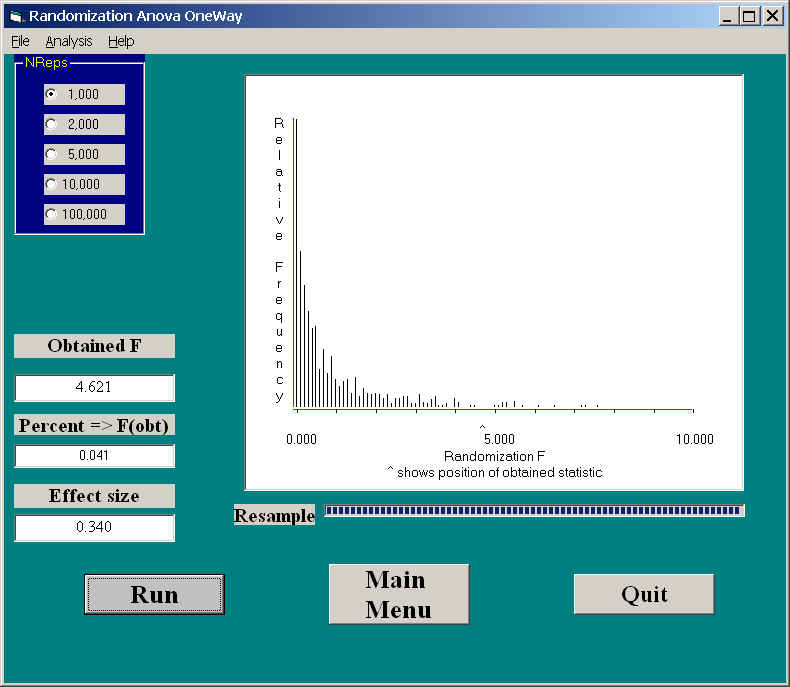Set NReps to 10,000
The width and height of the screenshot is (790, 687).
pyautogui.click(x=51, y=184)
